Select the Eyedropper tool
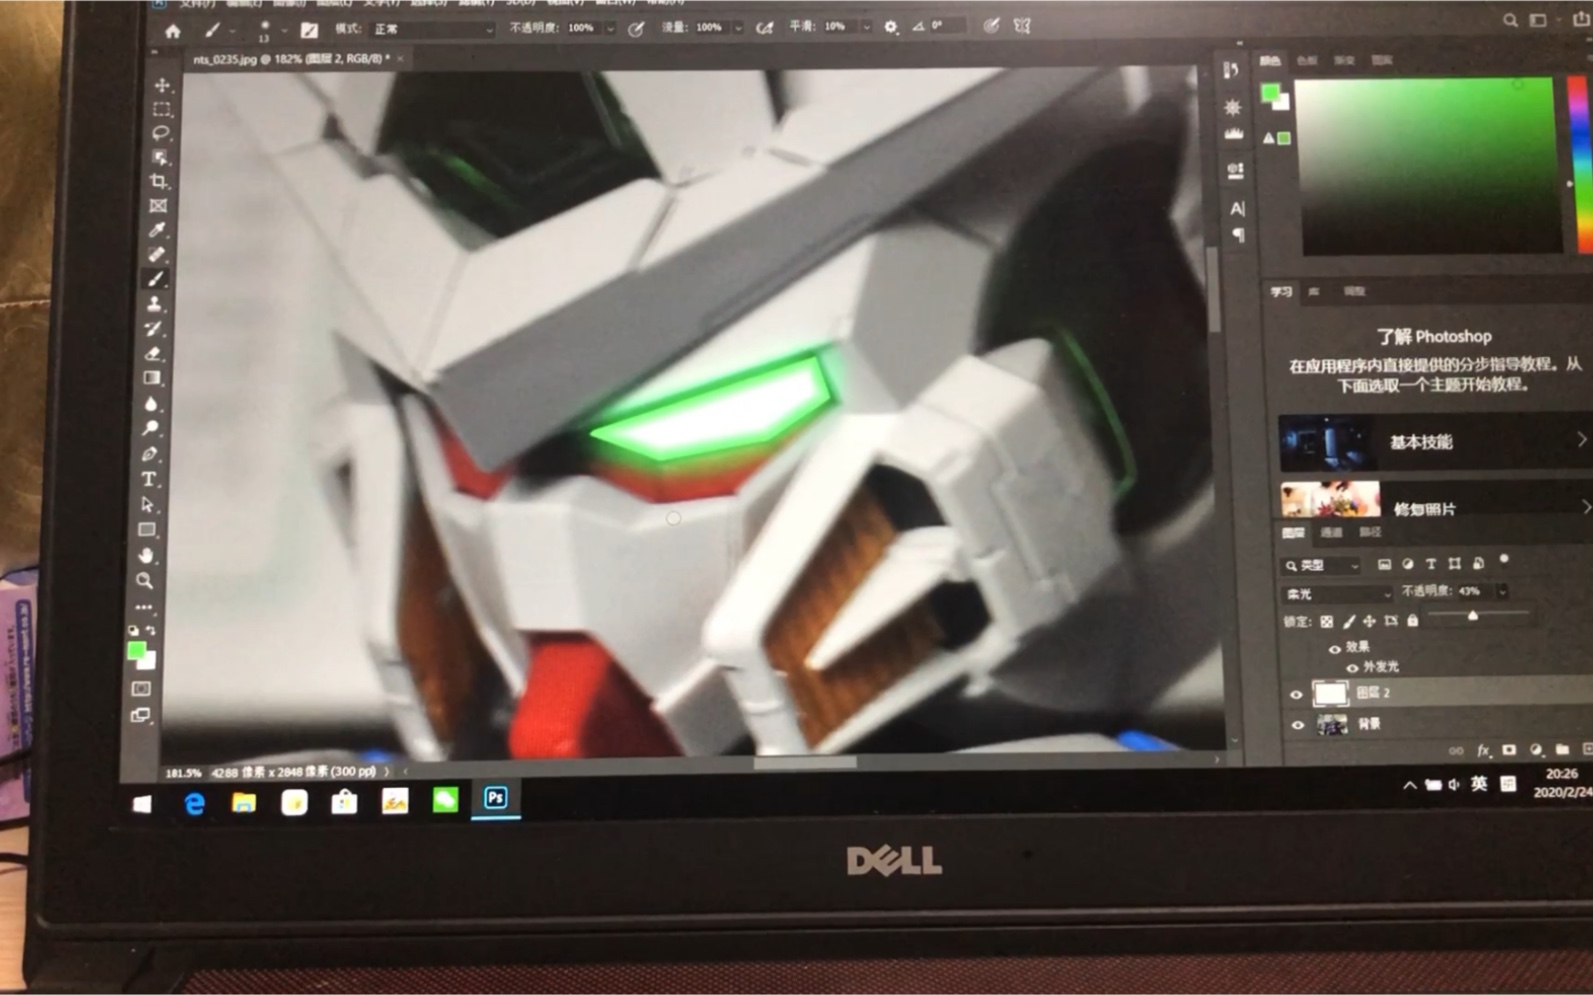This screenshot has height=995, width=1593. coord(157,230)
